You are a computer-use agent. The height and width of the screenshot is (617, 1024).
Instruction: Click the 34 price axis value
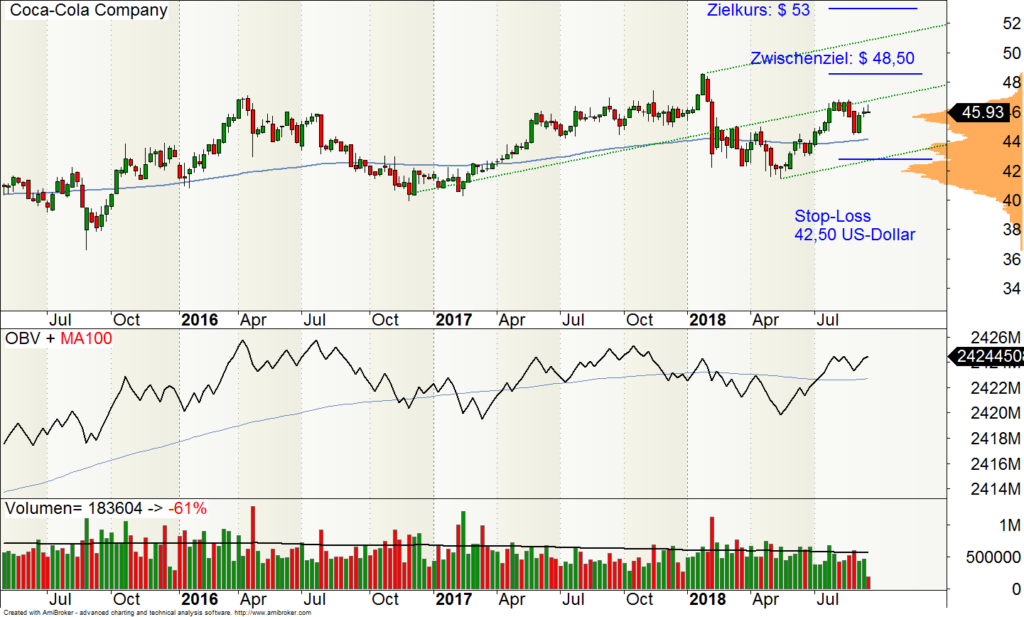(1012, 289)
